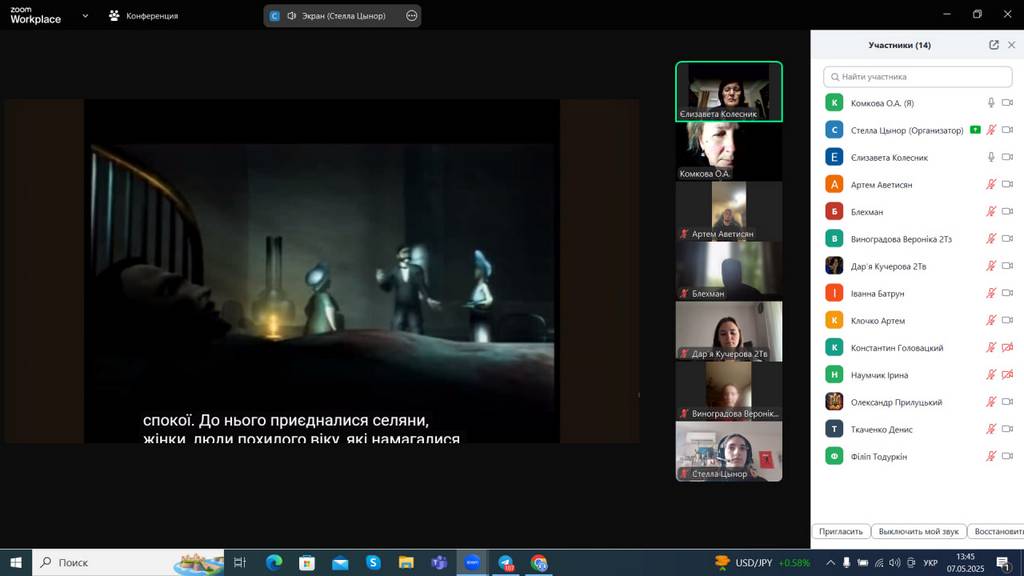Switch to the Конференция tab
The width and height of the screenshot is (1024, 576).
[144, 16]
